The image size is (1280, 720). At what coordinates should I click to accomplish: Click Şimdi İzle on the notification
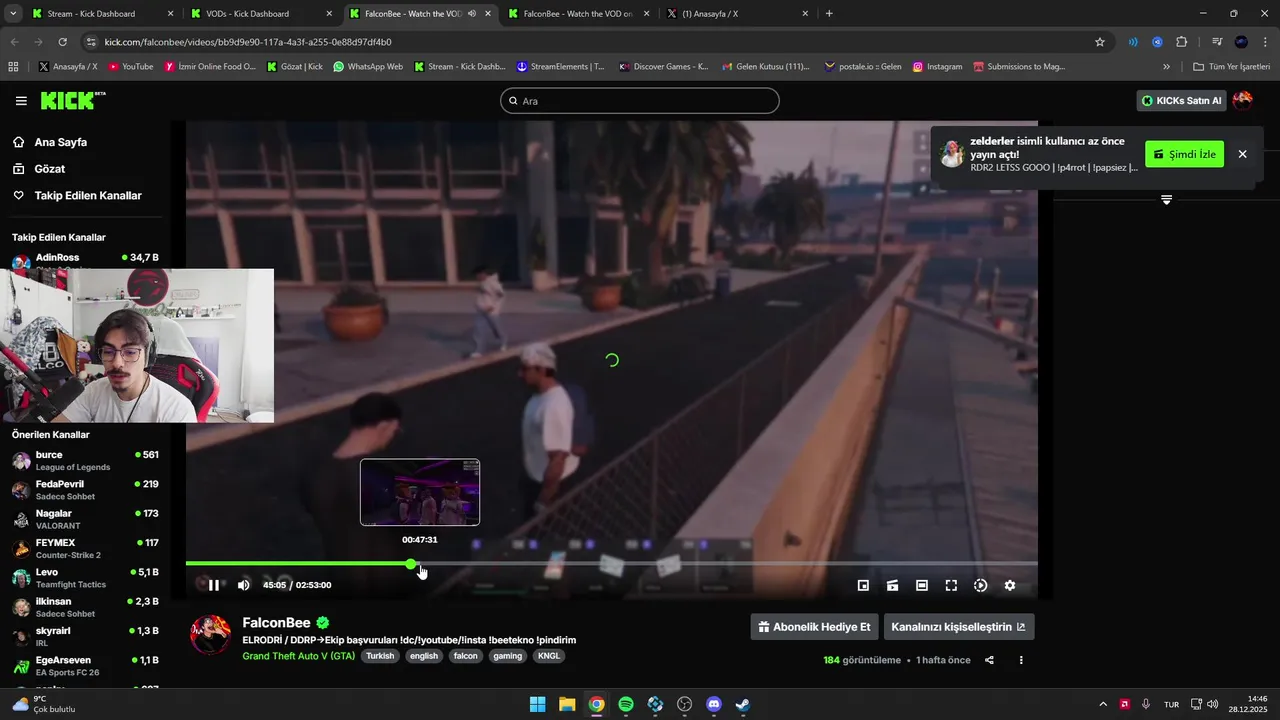pos(1184,154)
